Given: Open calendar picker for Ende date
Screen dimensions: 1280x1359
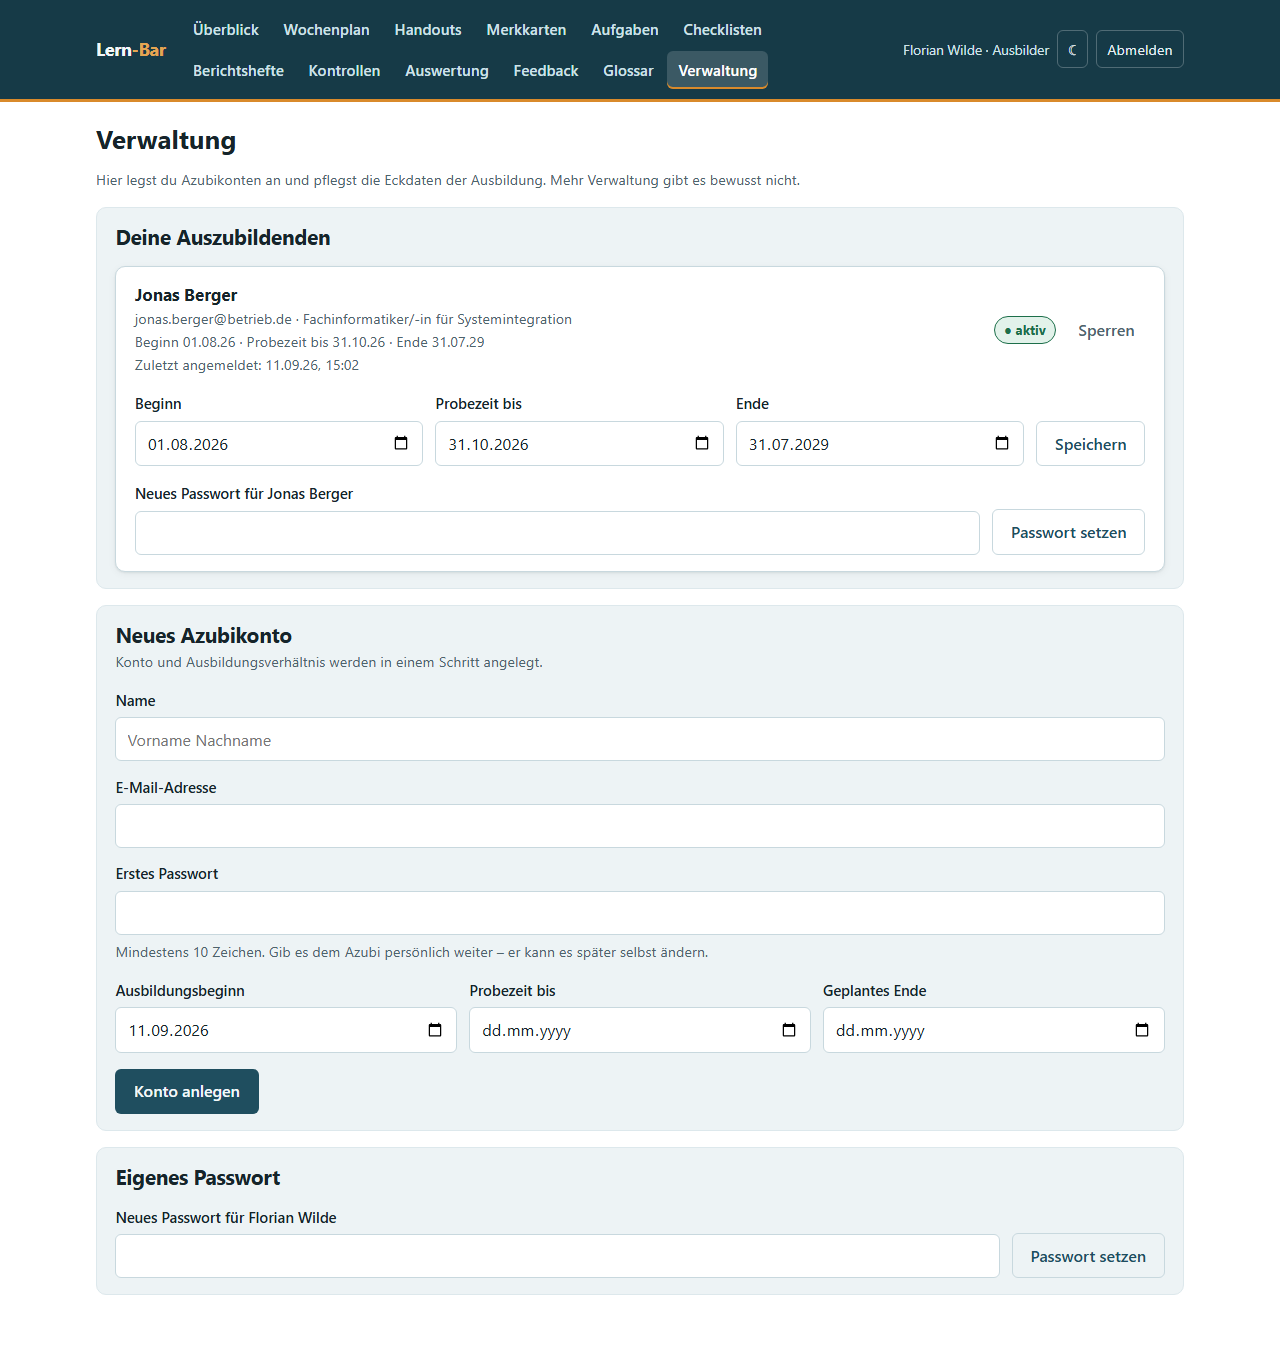Looking at the screenshot, I should point(1002,444).
